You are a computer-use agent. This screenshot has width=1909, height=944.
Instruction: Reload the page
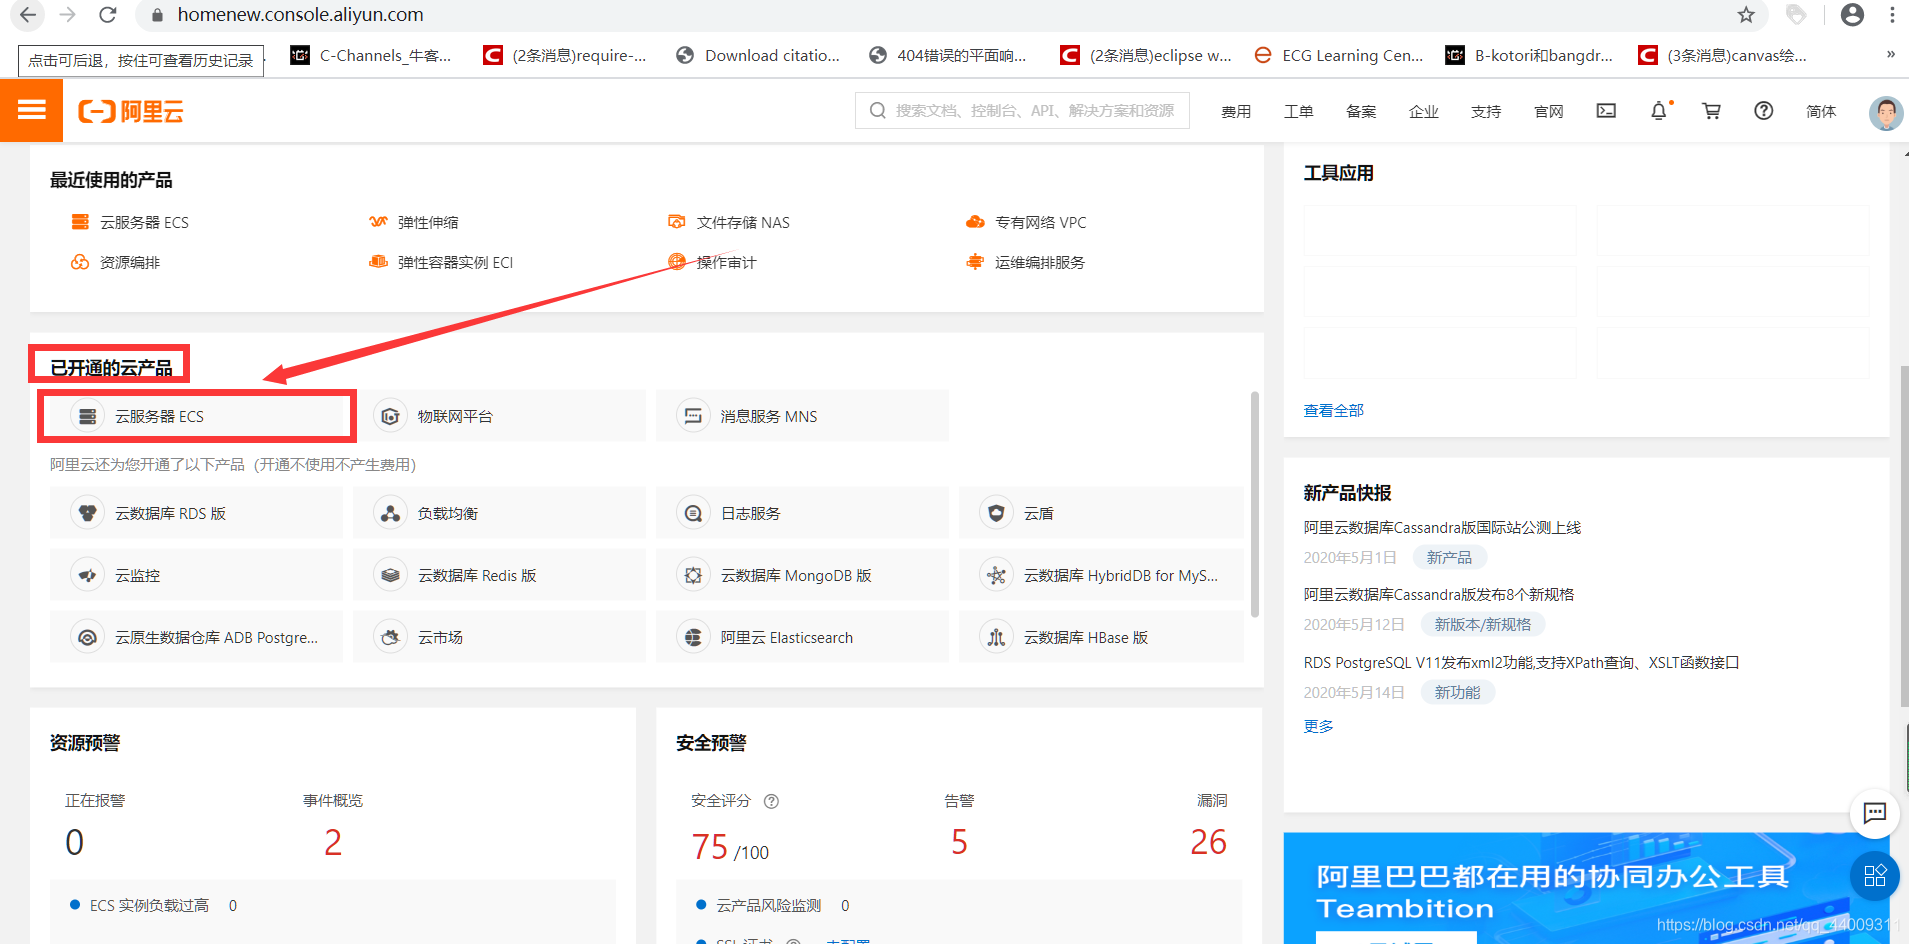[x=108, y=15]
